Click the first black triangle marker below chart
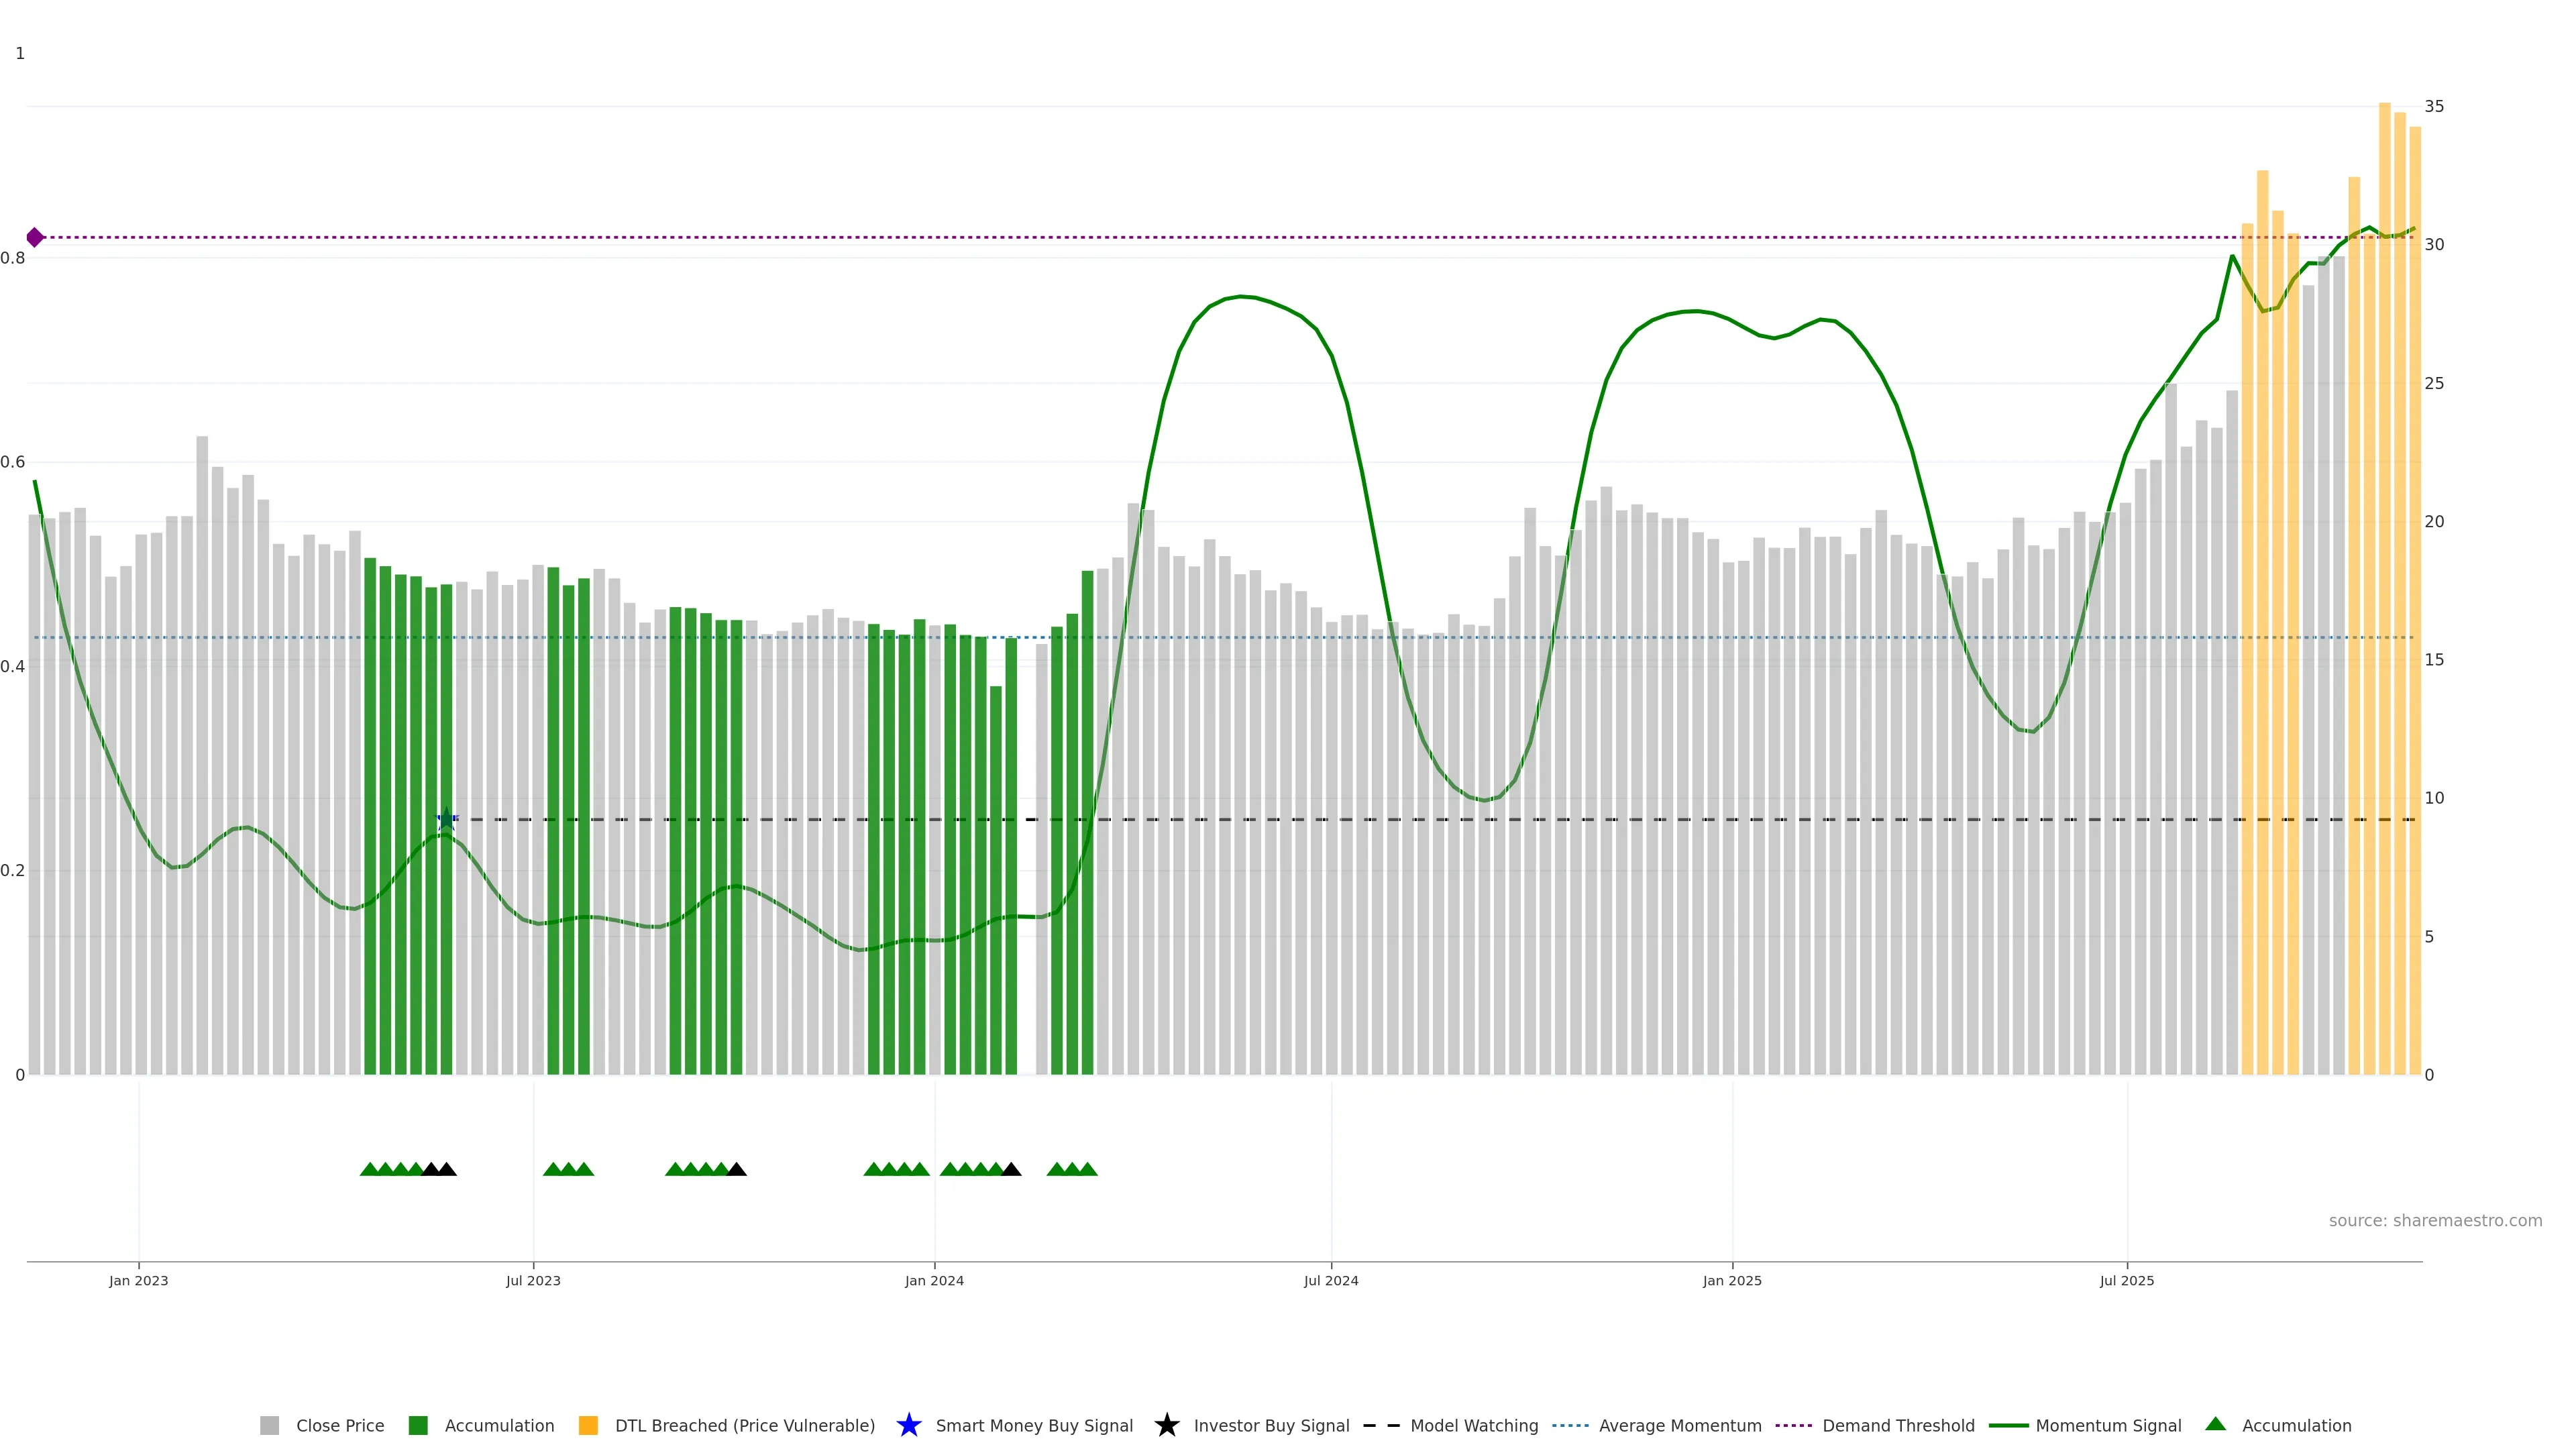Screen dimensions: 2576x1449 [x=431, y=1169]
